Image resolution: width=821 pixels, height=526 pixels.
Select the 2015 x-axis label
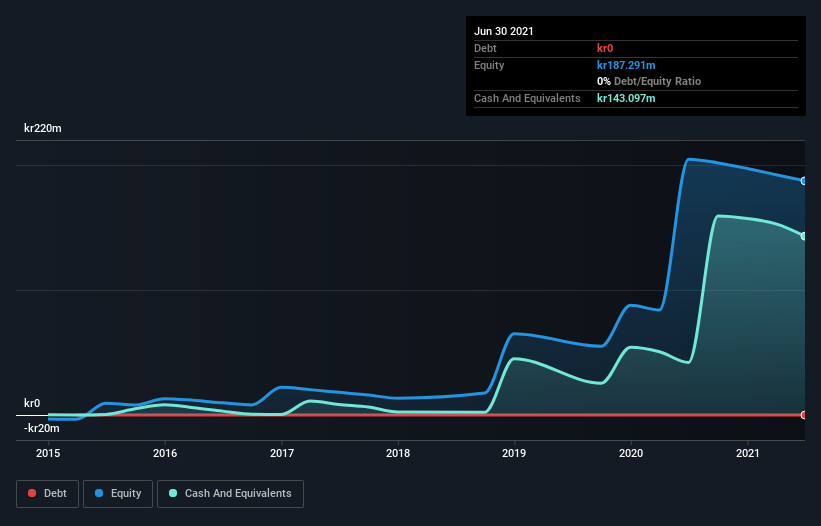click(48, 453)
